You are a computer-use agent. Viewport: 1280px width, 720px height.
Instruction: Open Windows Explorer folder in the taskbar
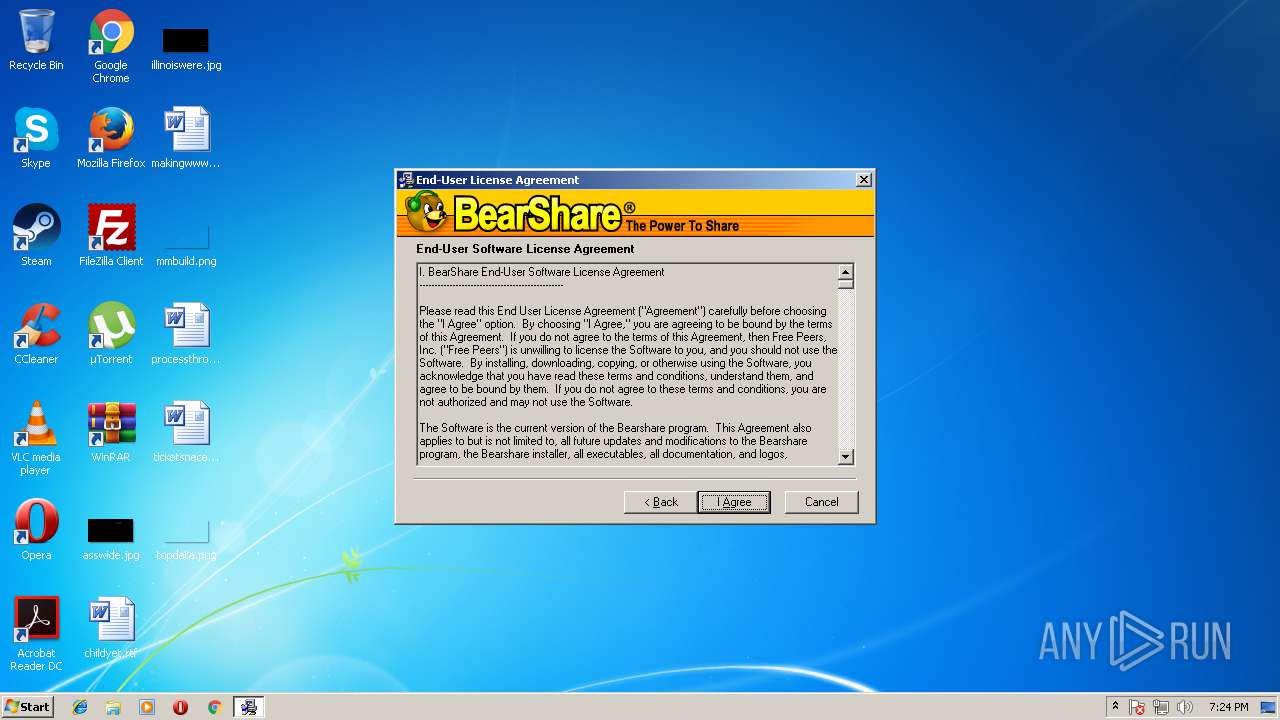(113, 707)
